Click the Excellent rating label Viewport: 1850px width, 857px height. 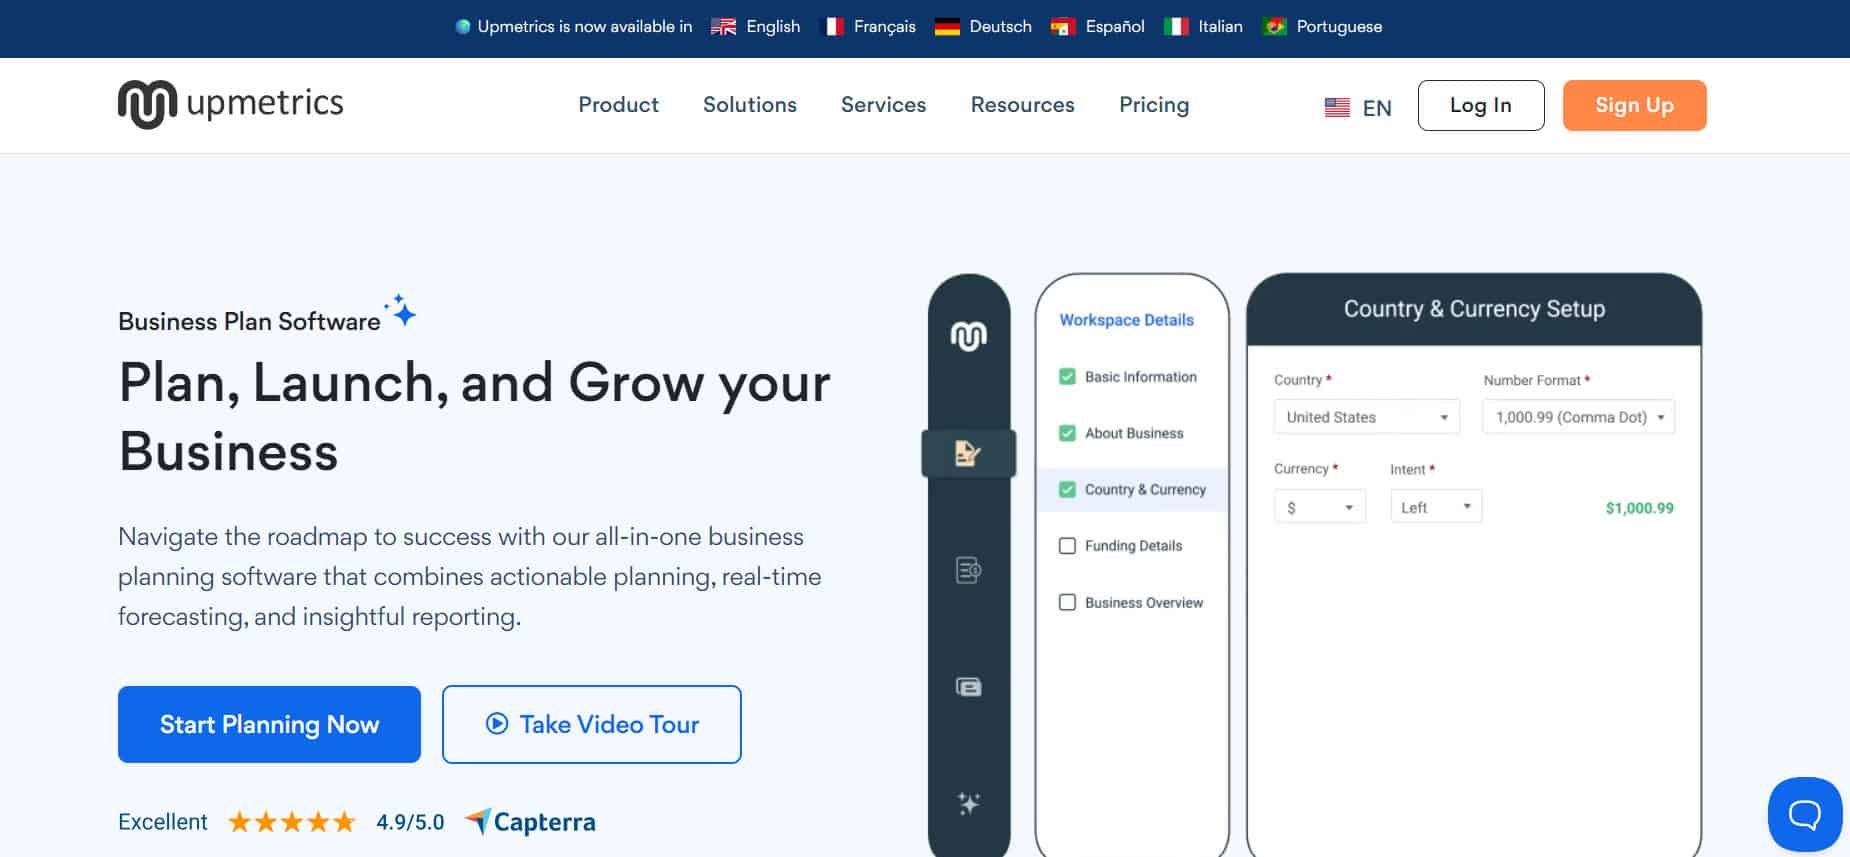point(163,822)
